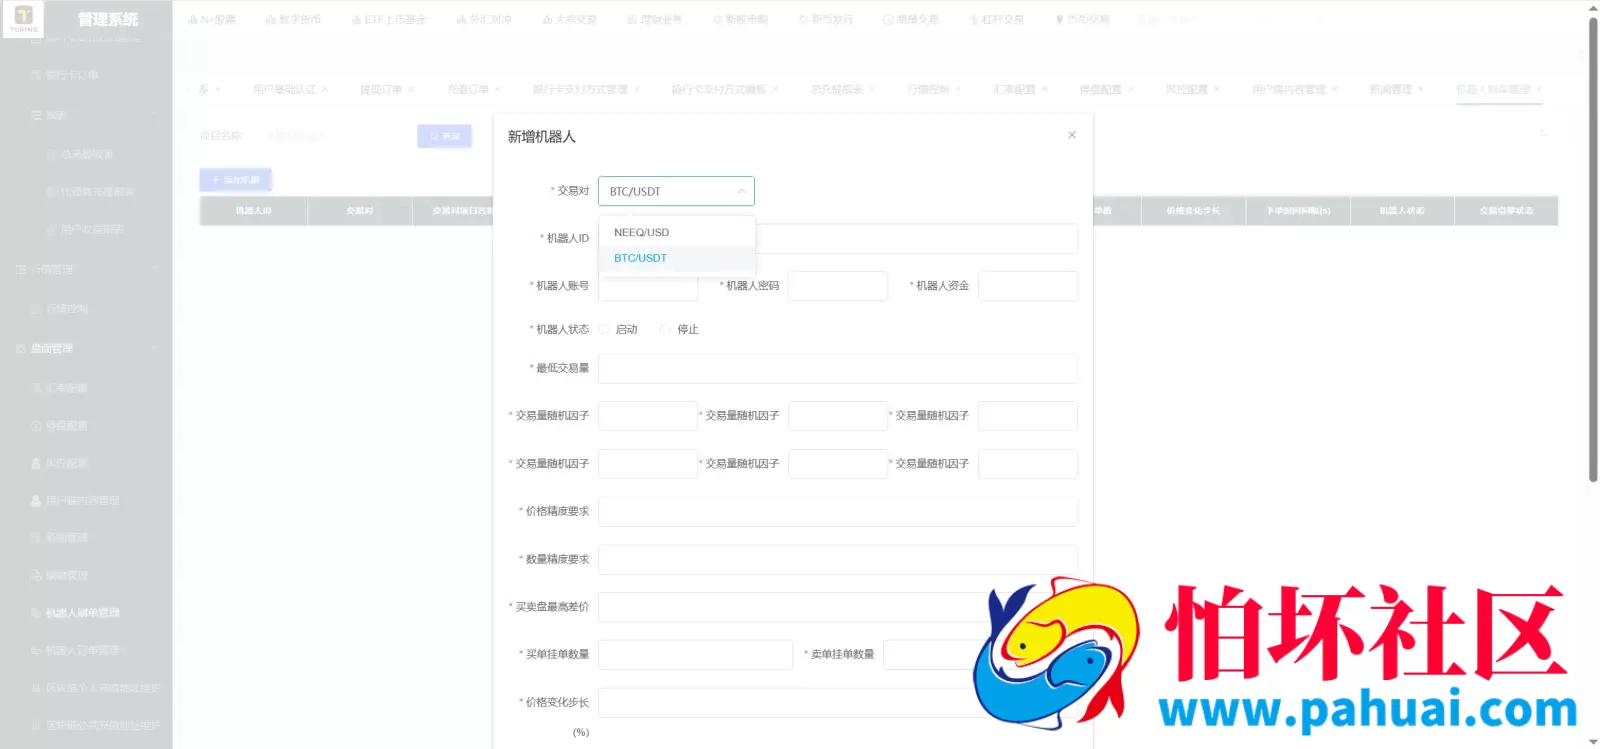Image resolution: width=1600 pixels, height=749 pixels.
Task: Focus the 机器人账号 input field
Action: tap(648, 286)
